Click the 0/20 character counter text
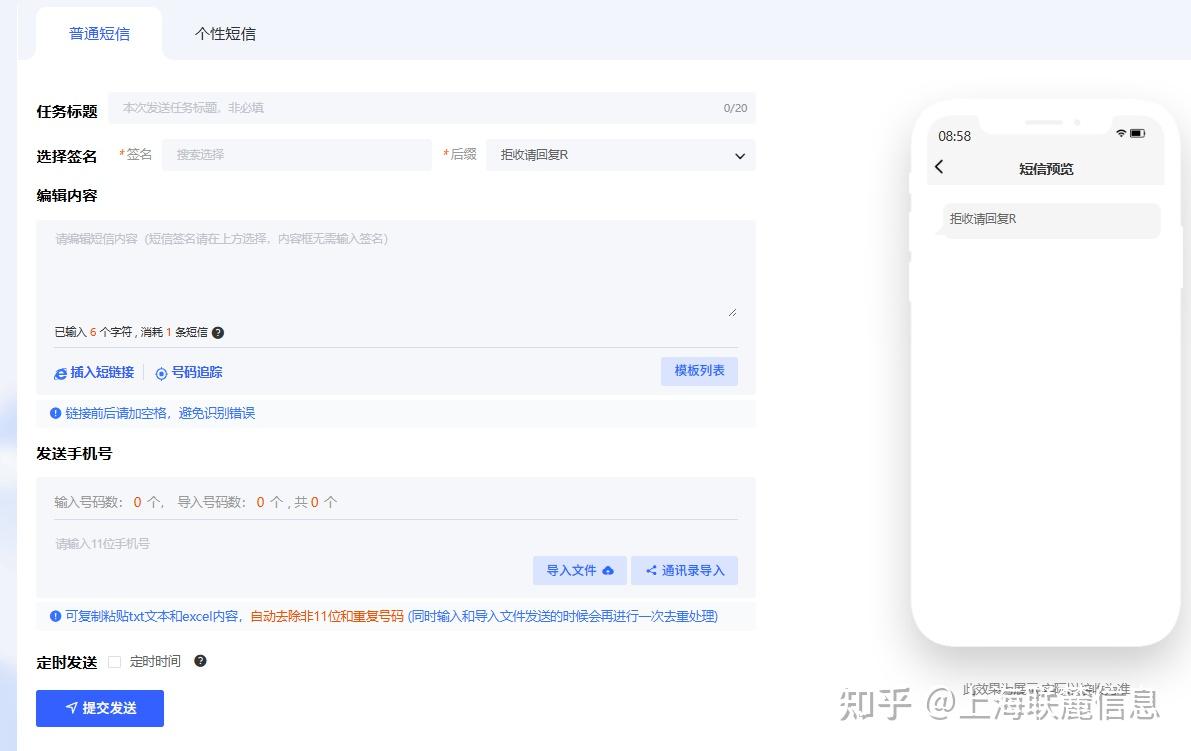 tap(735, 108)
